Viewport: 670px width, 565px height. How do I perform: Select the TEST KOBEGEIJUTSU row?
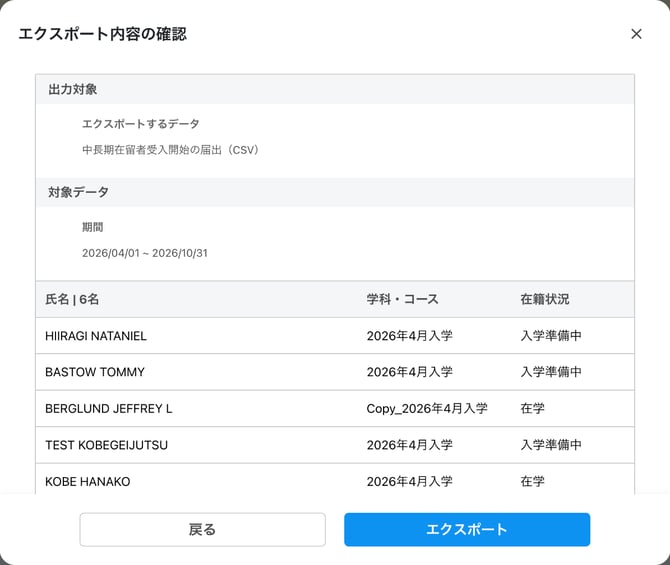[x=335, y=445]
